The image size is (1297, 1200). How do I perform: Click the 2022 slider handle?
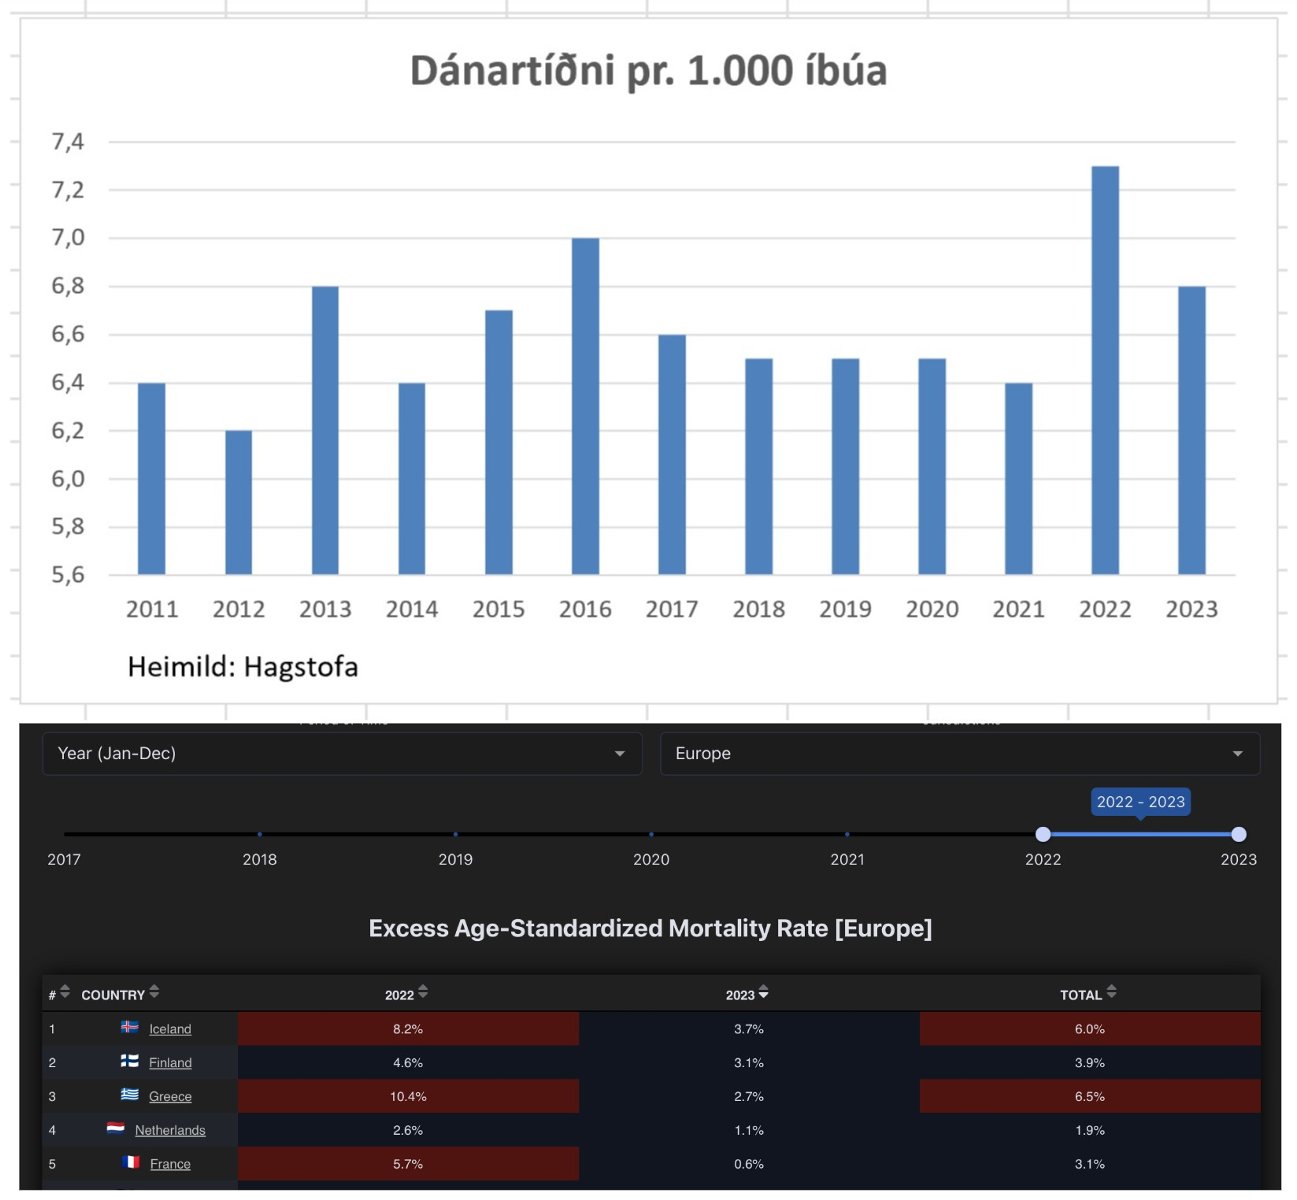(1043, 834)
